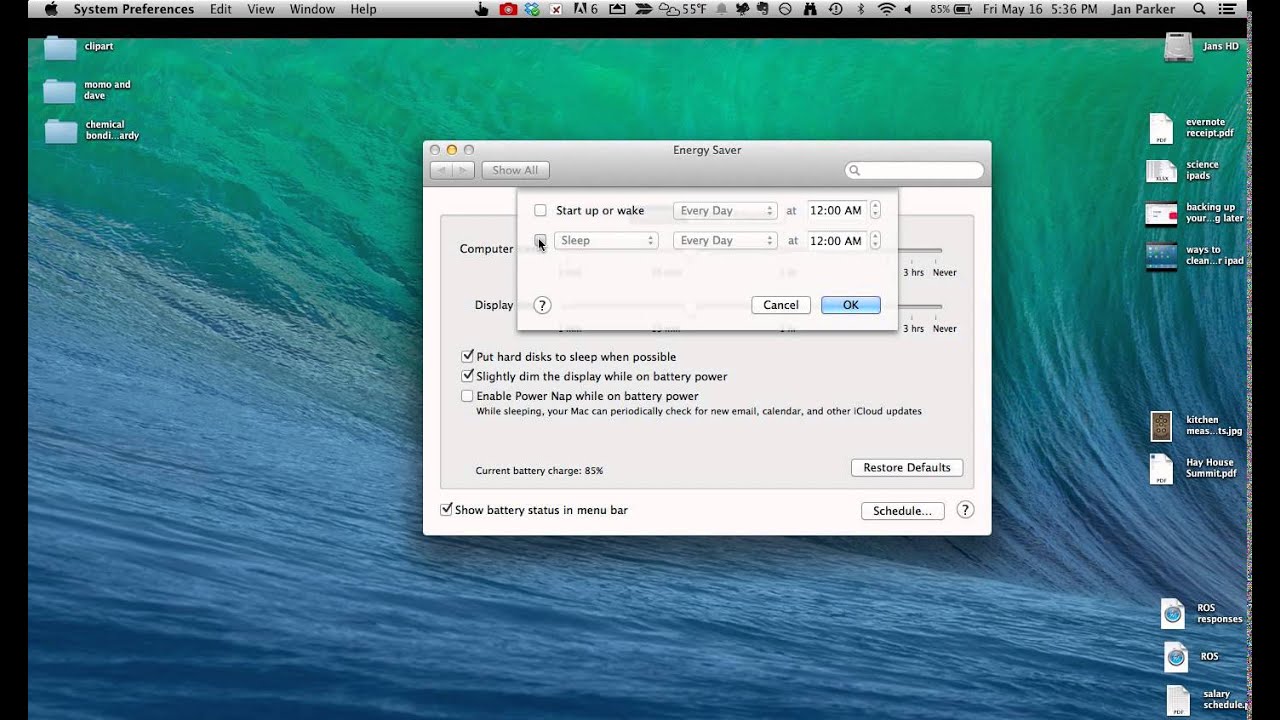Open the Apple menu
This screenshot has width=1280, height=720.
(51, 9)
